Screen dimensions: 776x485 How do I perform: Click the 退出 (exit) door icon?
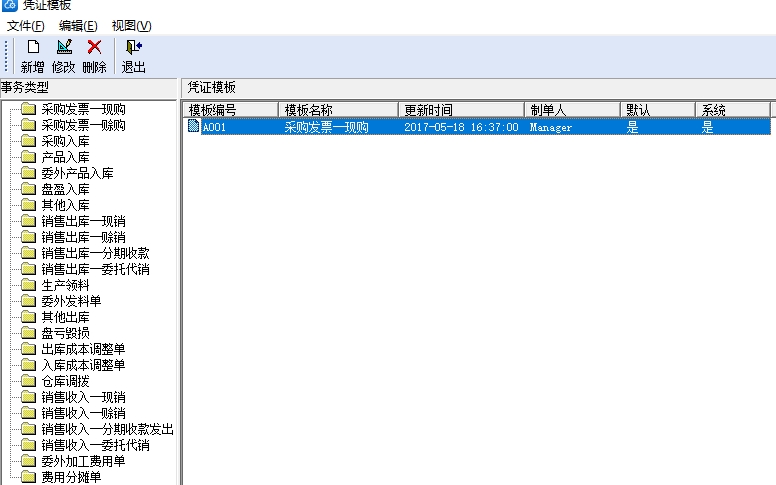134,48
